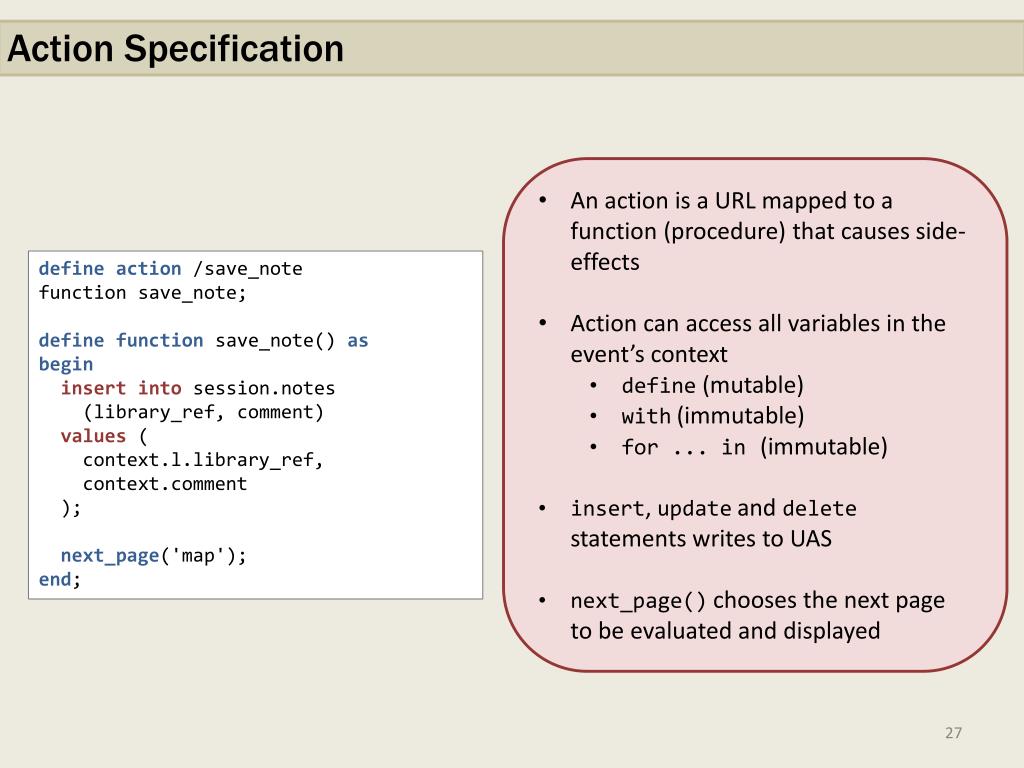Click 'insert into session.notes' statement
Screen dimensions: 1024x768
198,388
